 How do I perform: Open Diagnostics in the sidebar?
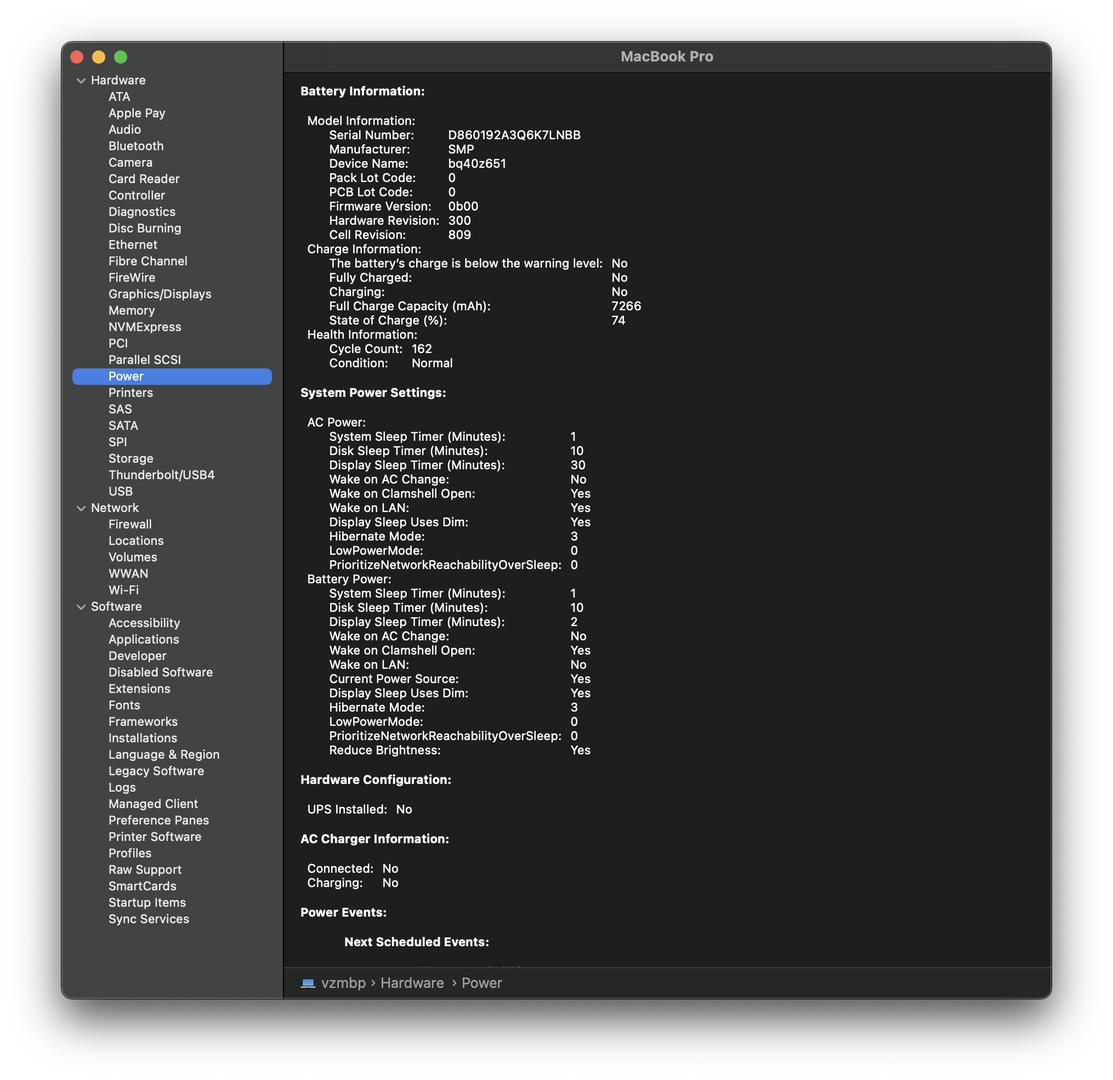(x=142, y=211)
